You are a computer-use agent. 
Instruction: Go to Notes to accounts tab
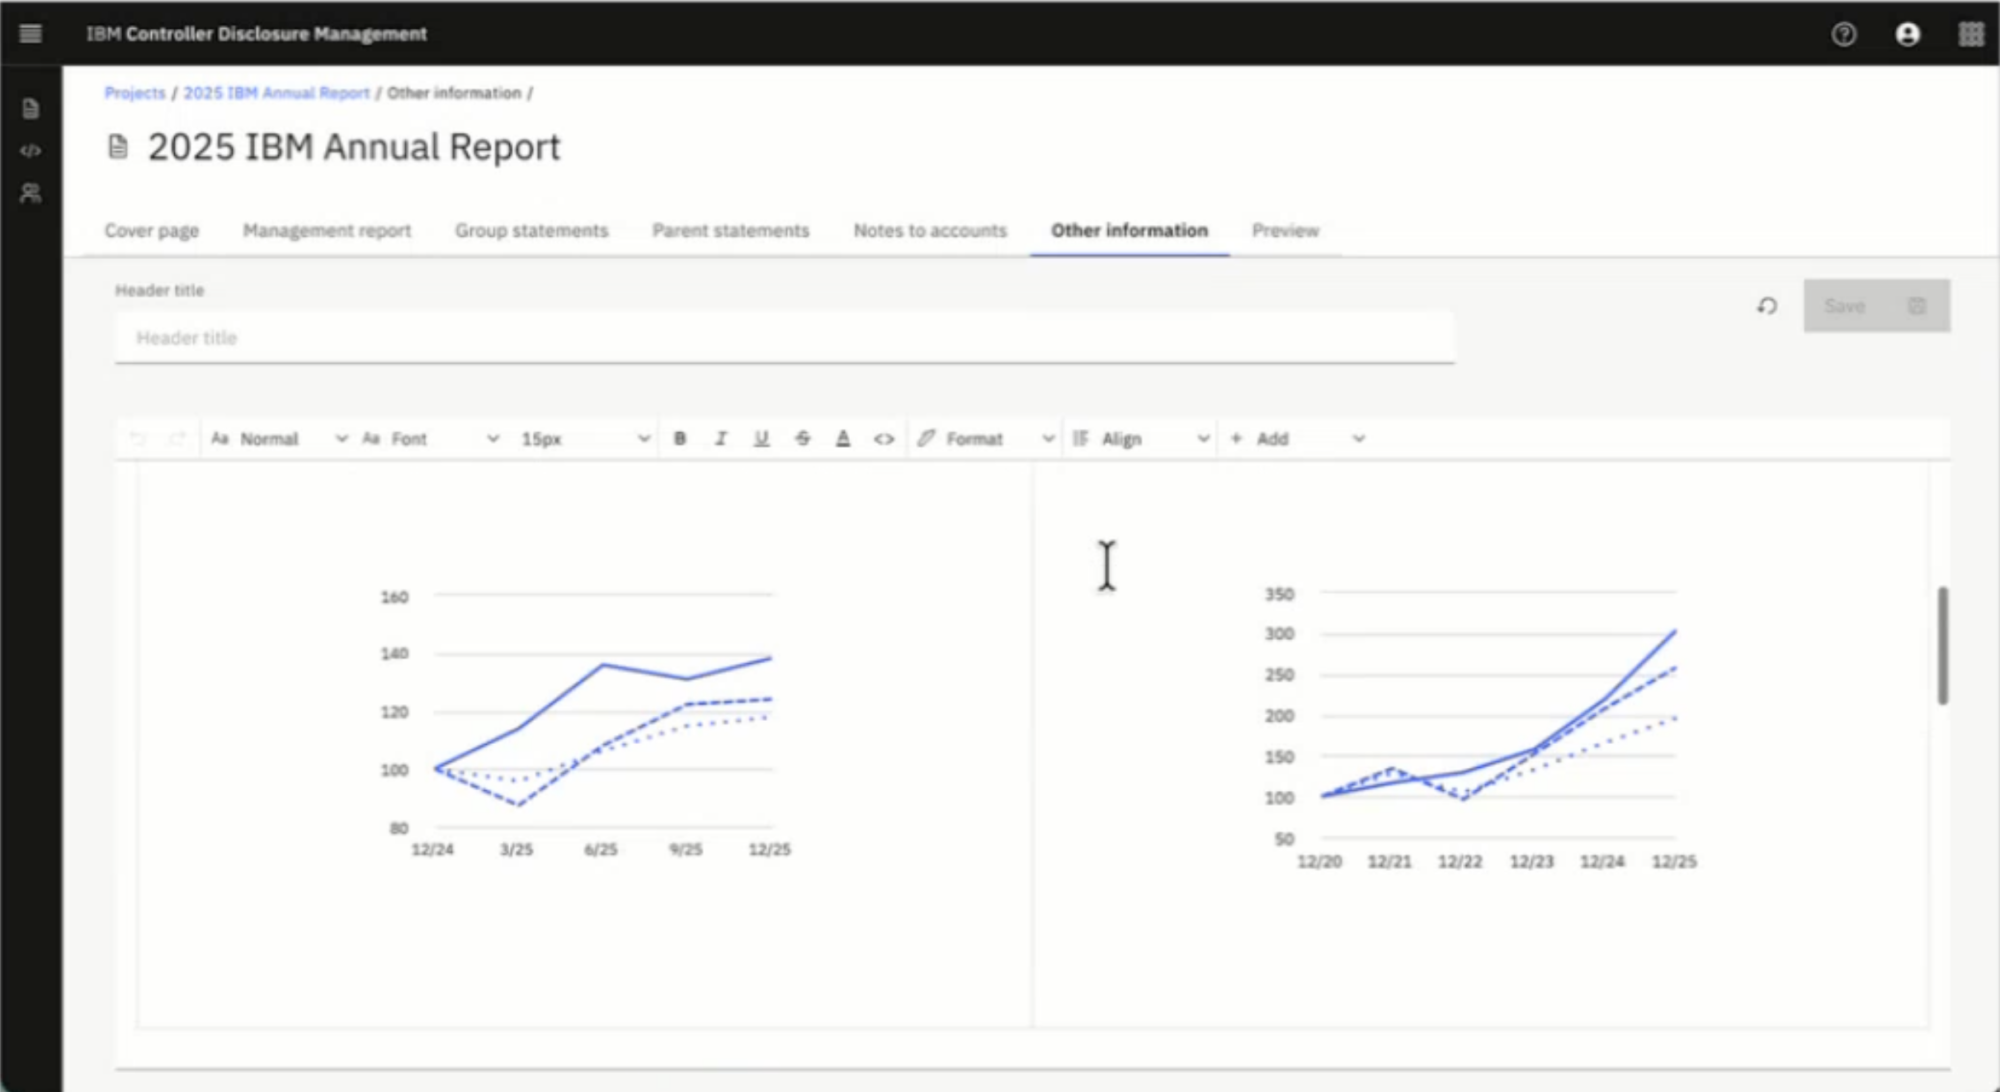(930, 231)
